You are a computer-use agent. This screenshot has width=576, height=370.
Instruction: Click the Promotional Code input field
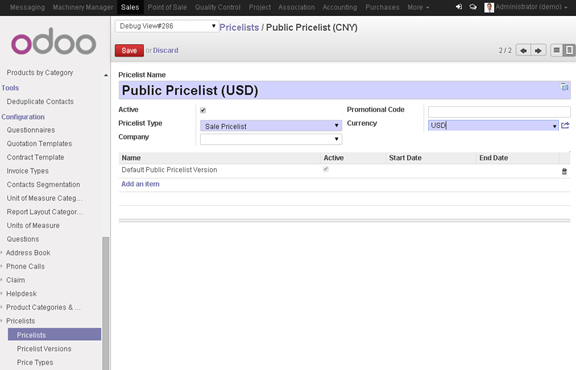[499, 112]
